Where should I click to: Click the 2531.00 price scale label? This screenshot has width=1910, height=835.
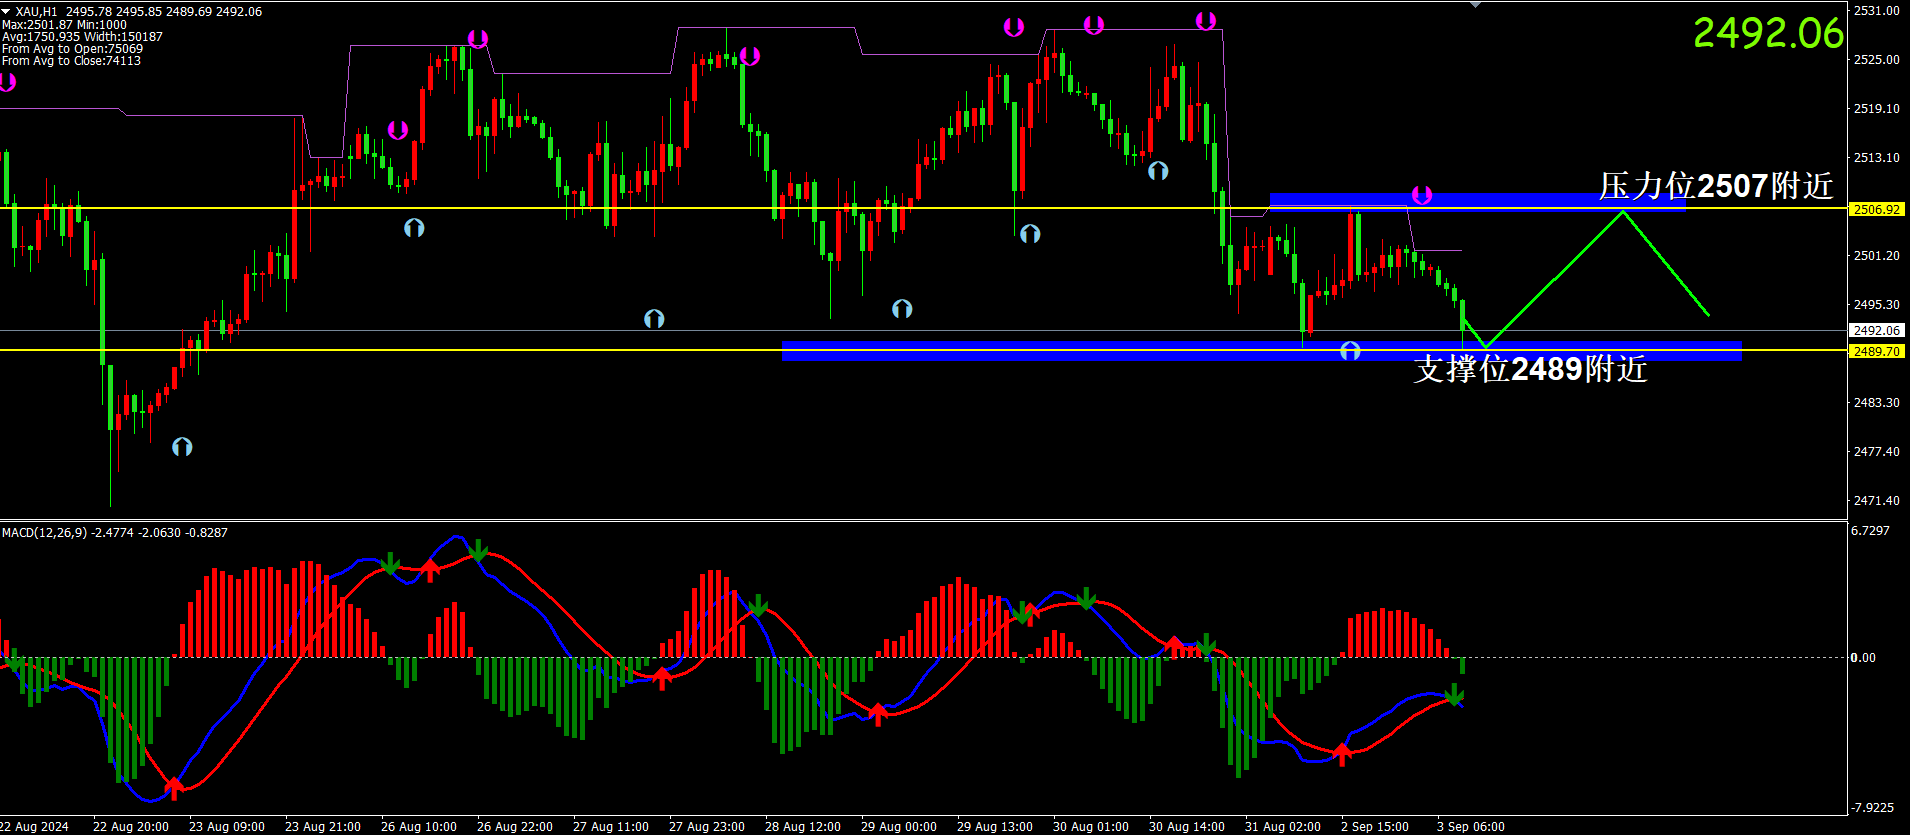pyautogui.click(x=1876, y=10)
